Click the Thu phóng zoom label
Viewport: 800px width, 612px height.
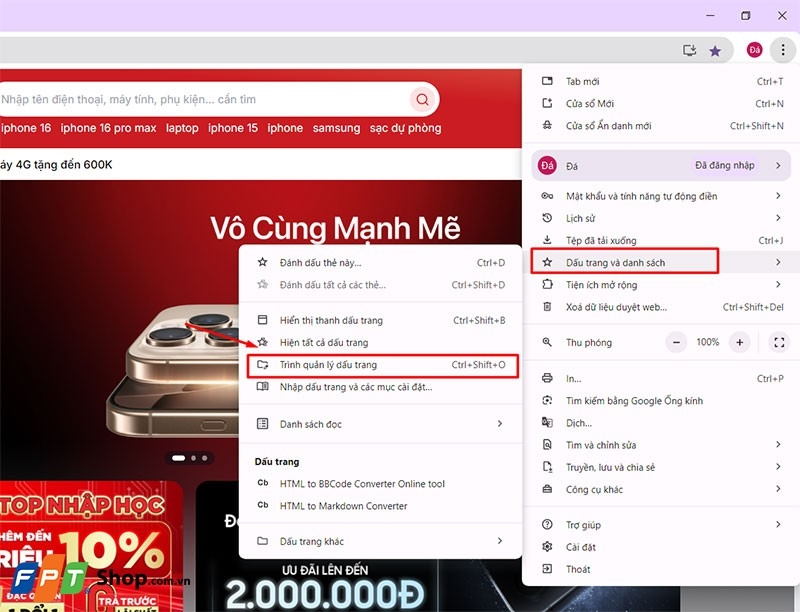click(x=589, y=343)
